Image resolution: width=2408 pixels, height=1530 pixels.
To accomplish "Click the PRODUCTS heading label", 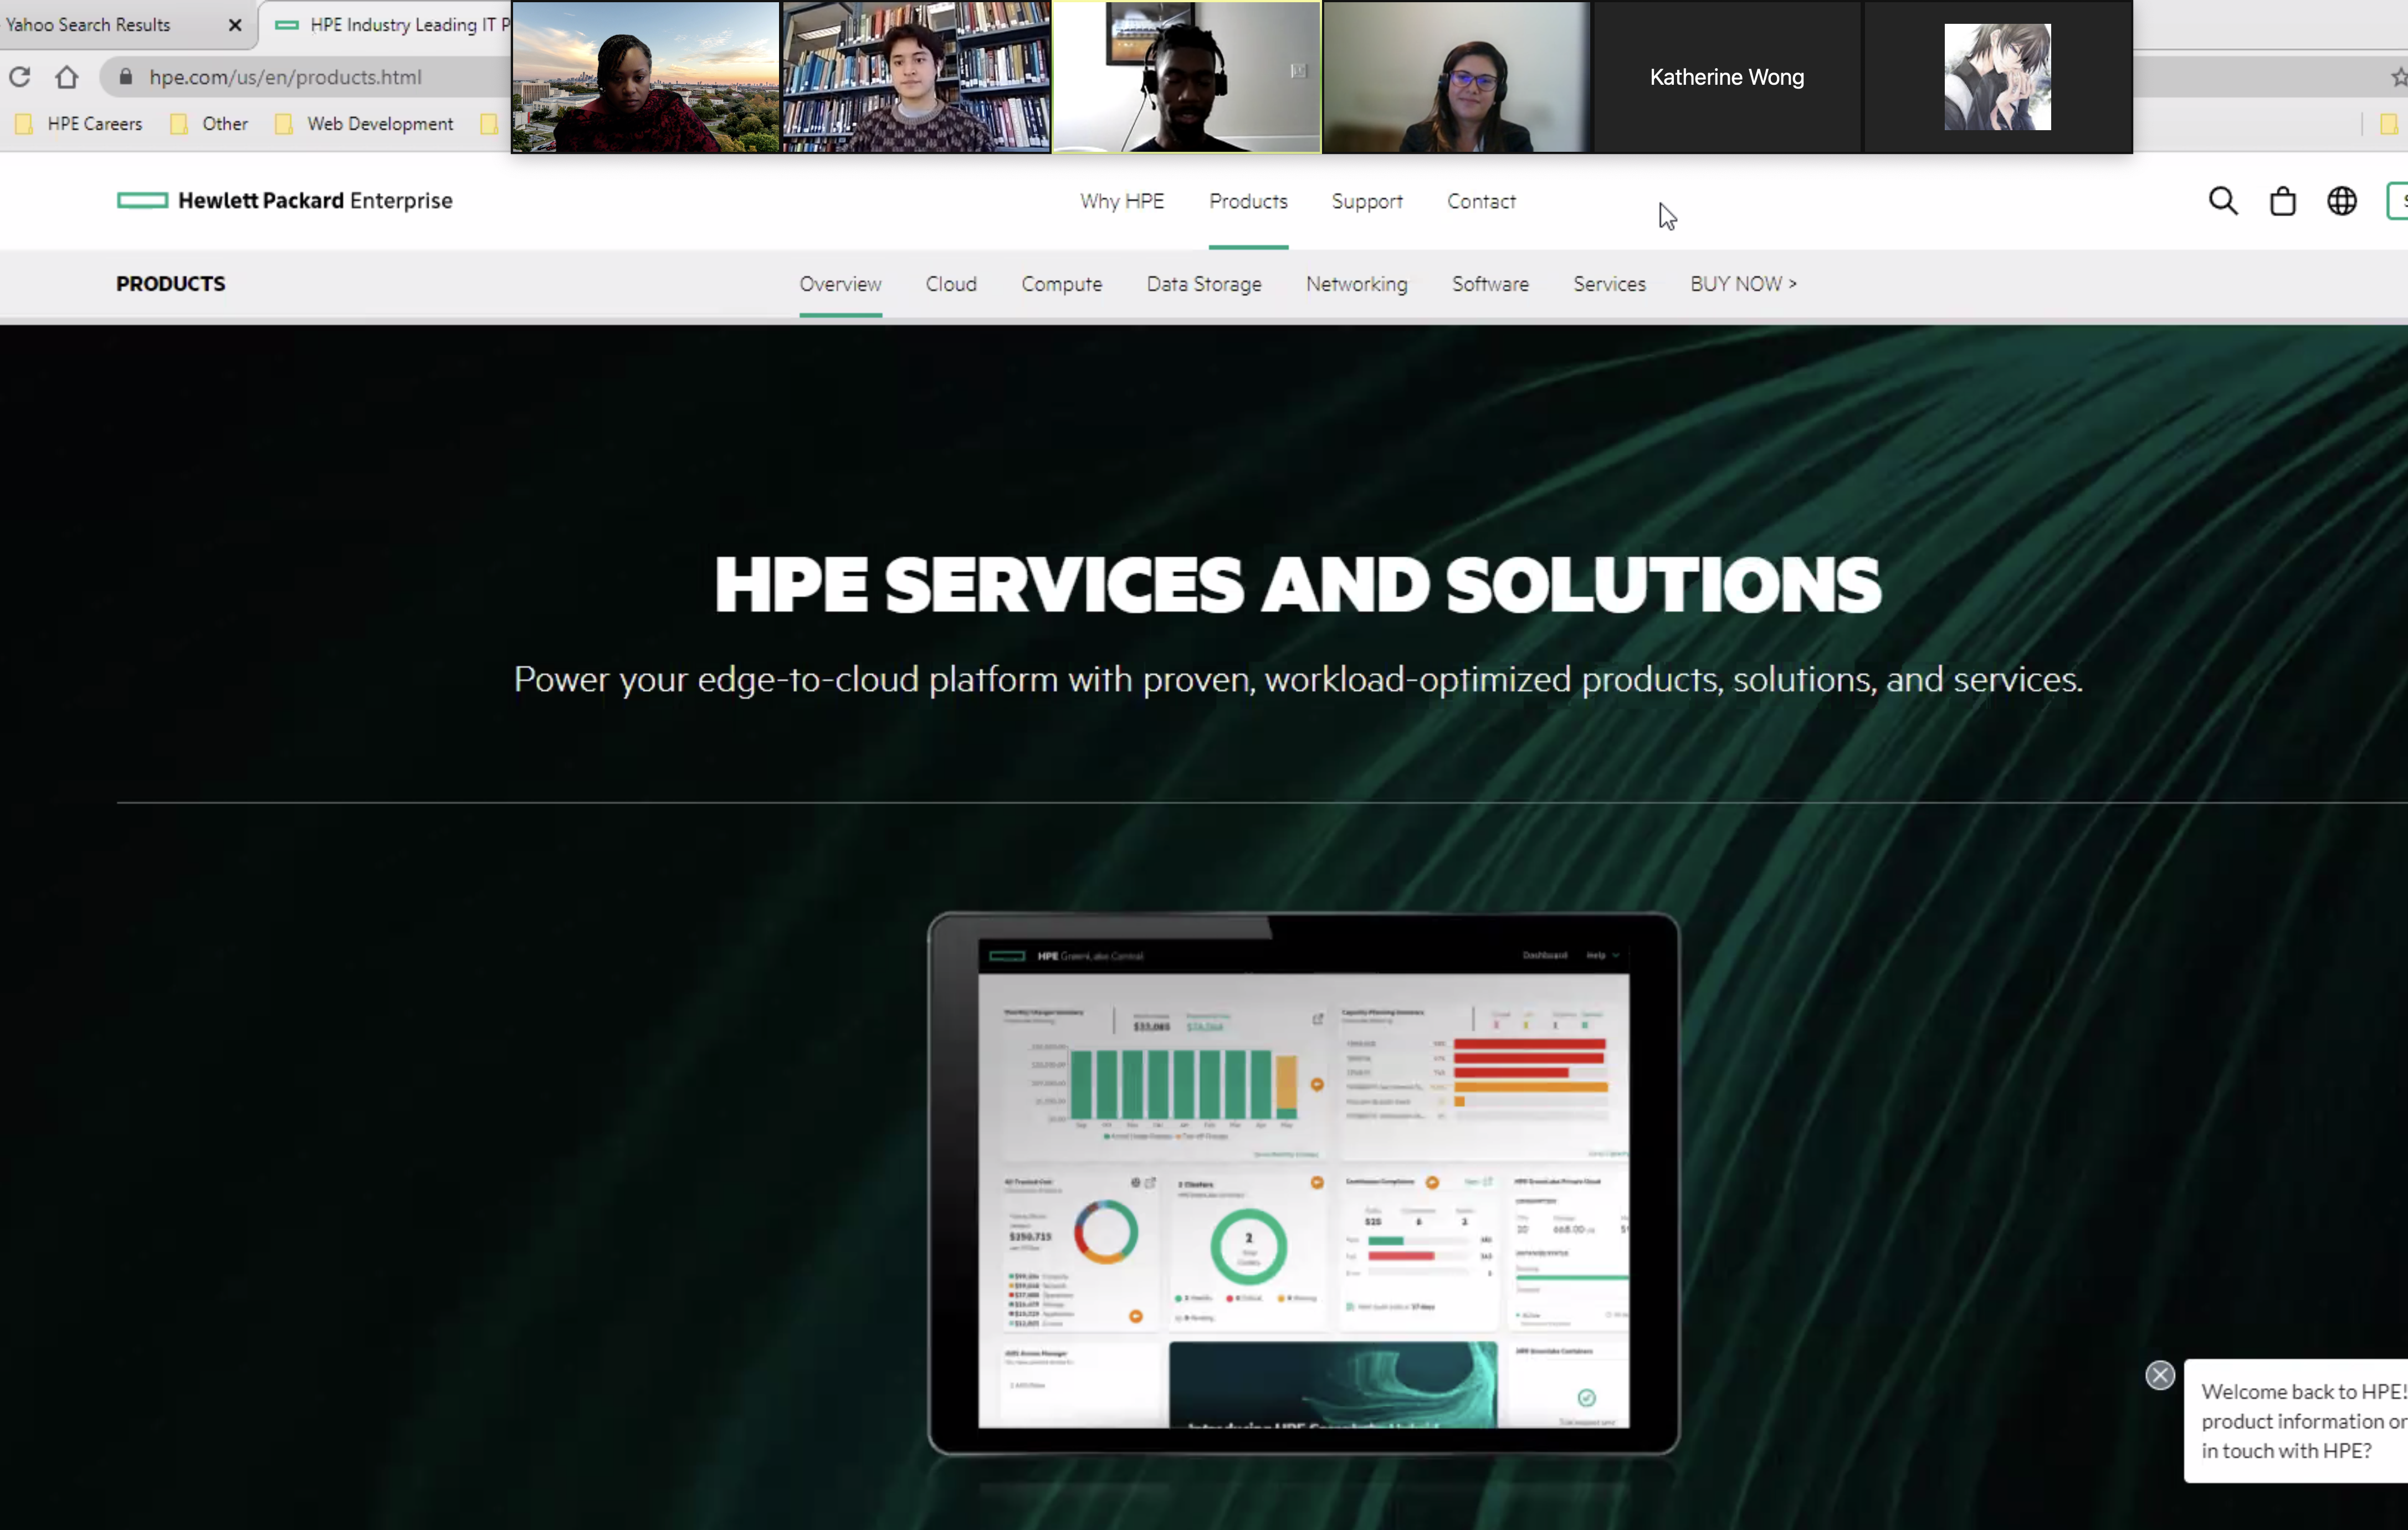I will (x=171, y=284).
